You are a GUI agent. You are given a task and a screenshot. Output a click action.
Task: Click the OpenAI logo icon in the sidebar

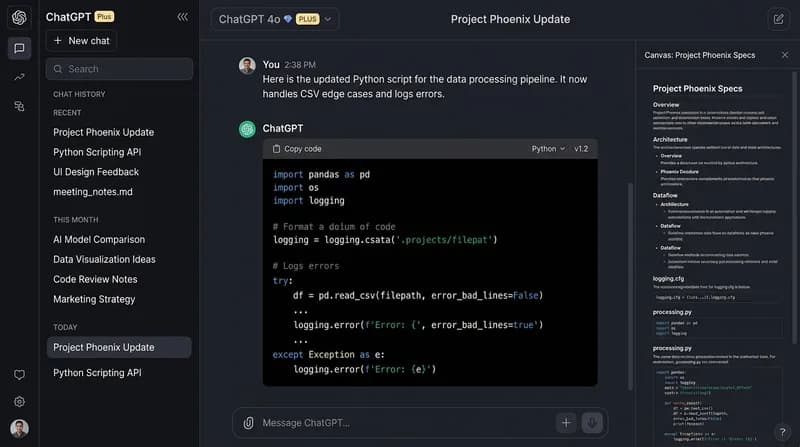19,18
